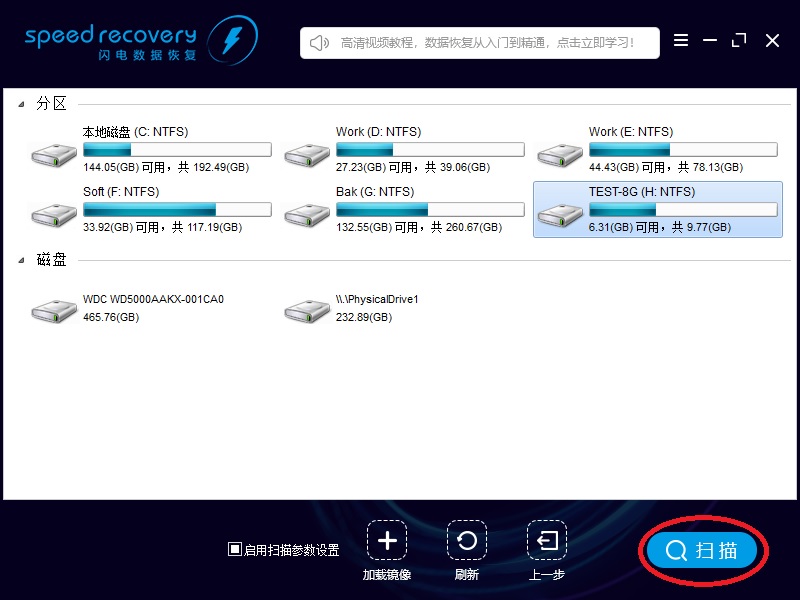The image size is (800, 600).
Task: Refresh the drive list with 刷新 icon
Action: (467, 542)
